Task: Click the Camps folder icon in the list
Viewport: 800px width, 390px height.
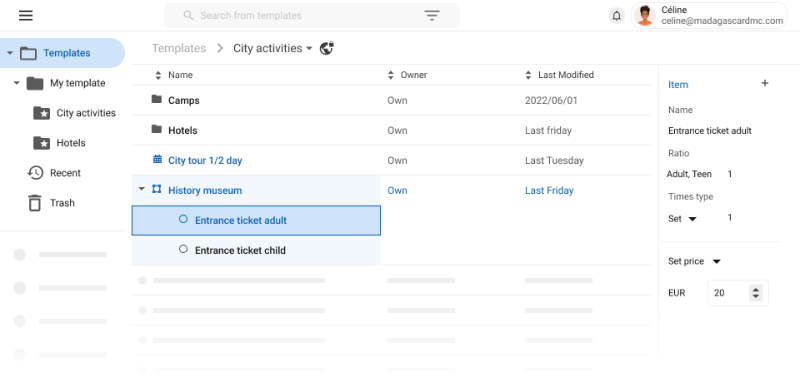Action: [157, 100]
